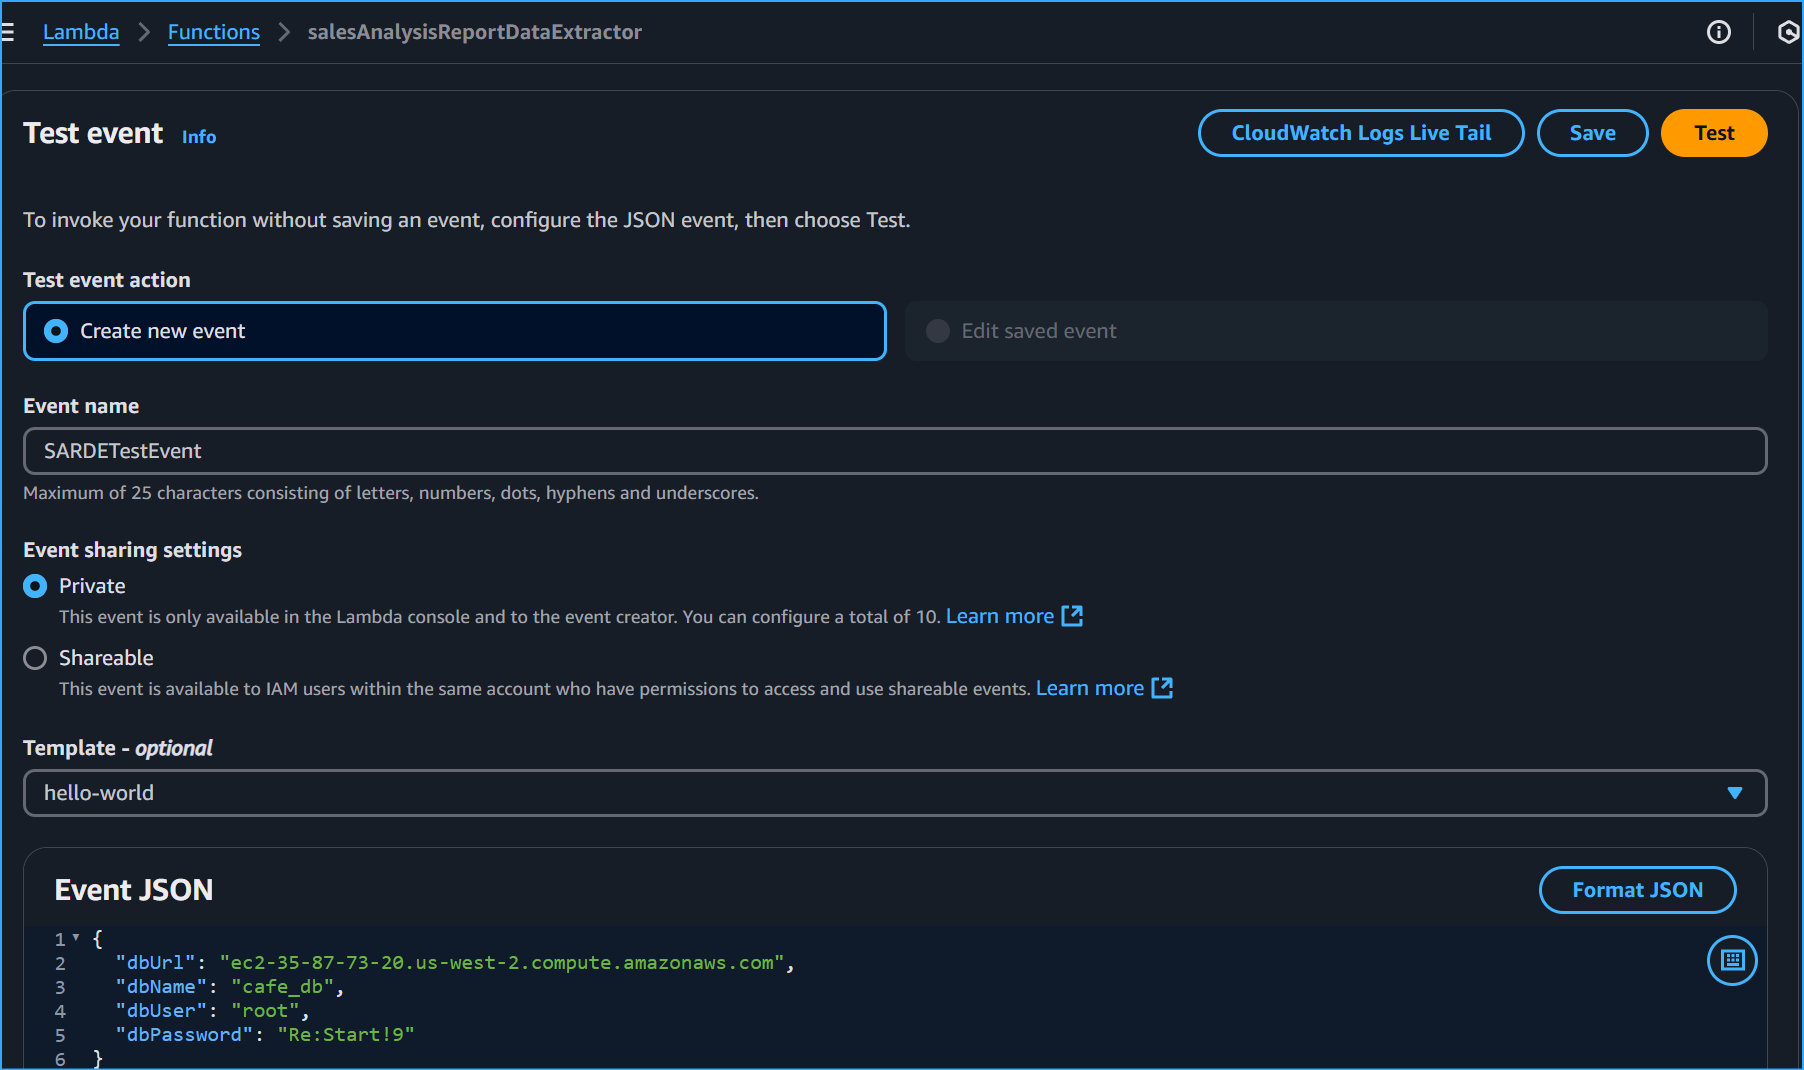Viewport: 1804px width, 1070px height.
Task: Open the navigation sidebar hamburger menu
Action: 8,31
